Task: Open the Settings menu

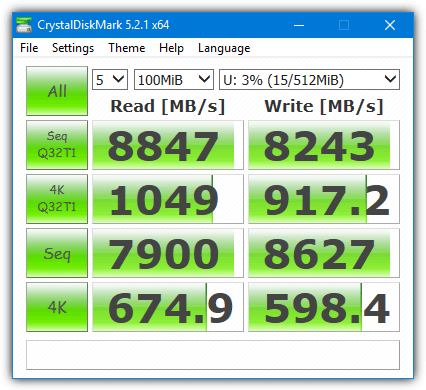Action: coord(73,48)
